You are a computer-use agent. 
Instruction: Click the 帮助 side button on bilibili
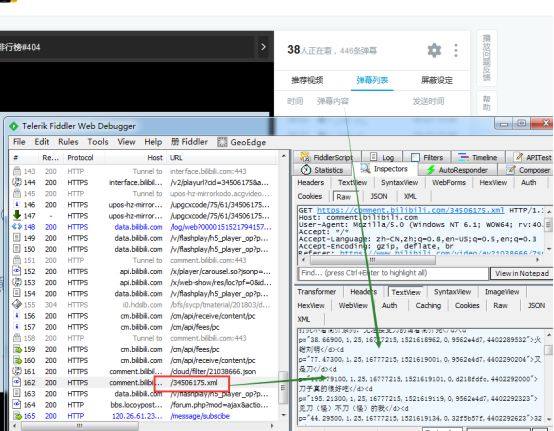pyautogui.click(x=487, y=103)
